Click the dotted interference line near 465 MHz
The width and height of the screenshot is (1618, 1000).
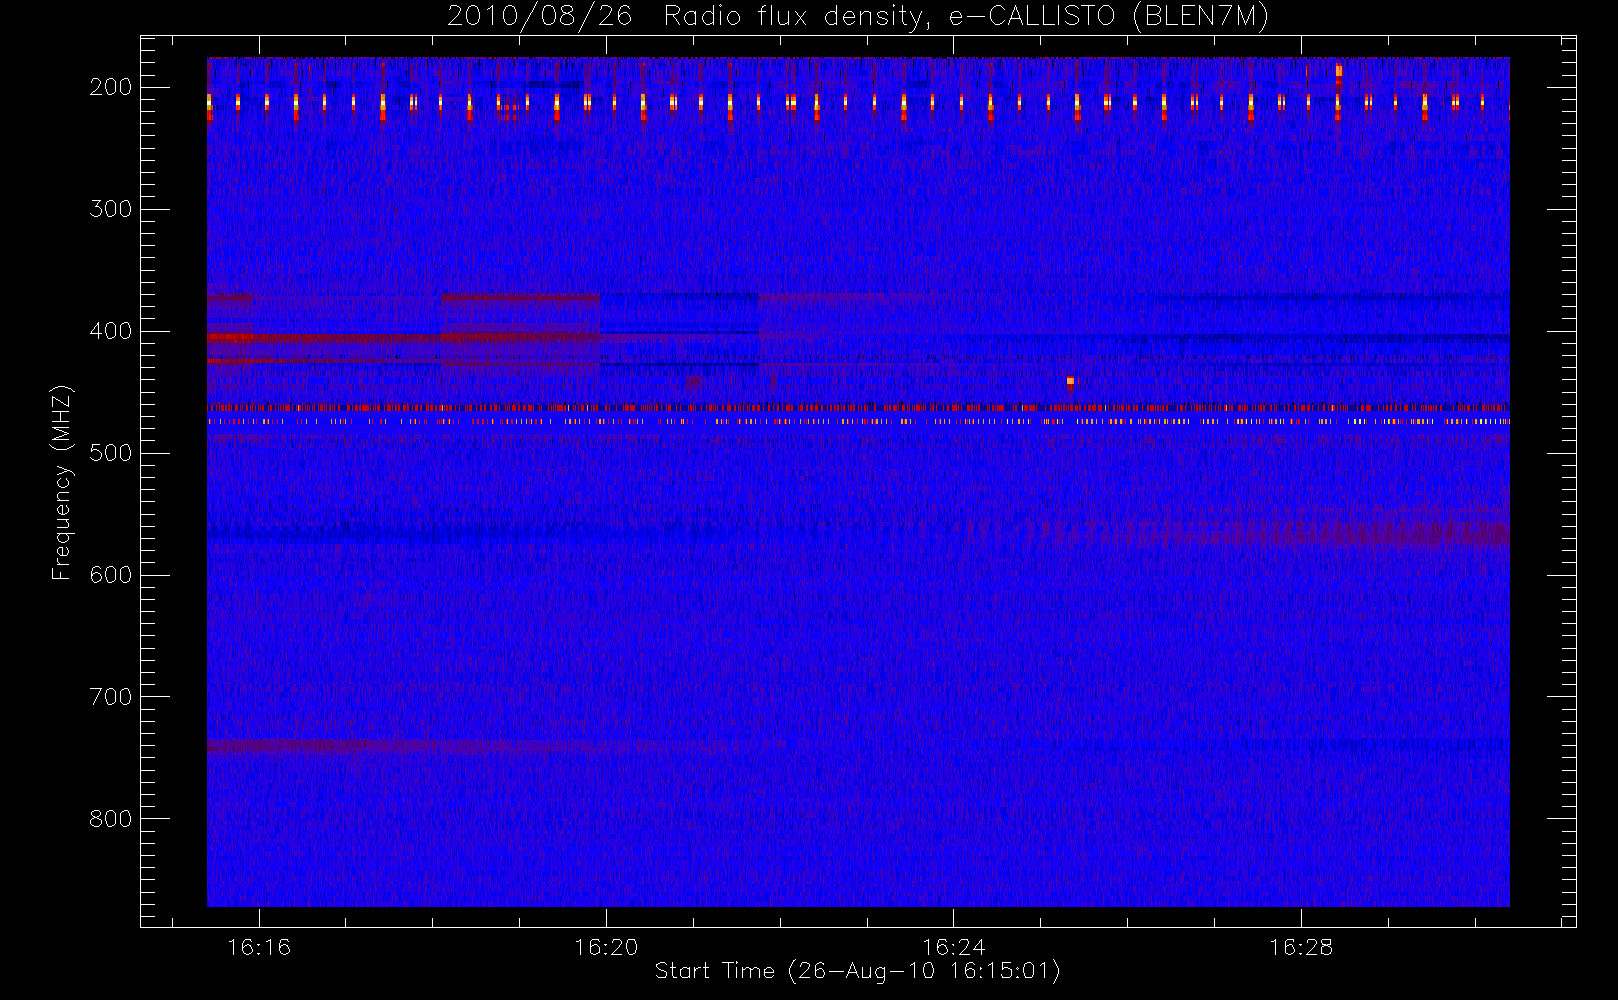tap(858, 408)
